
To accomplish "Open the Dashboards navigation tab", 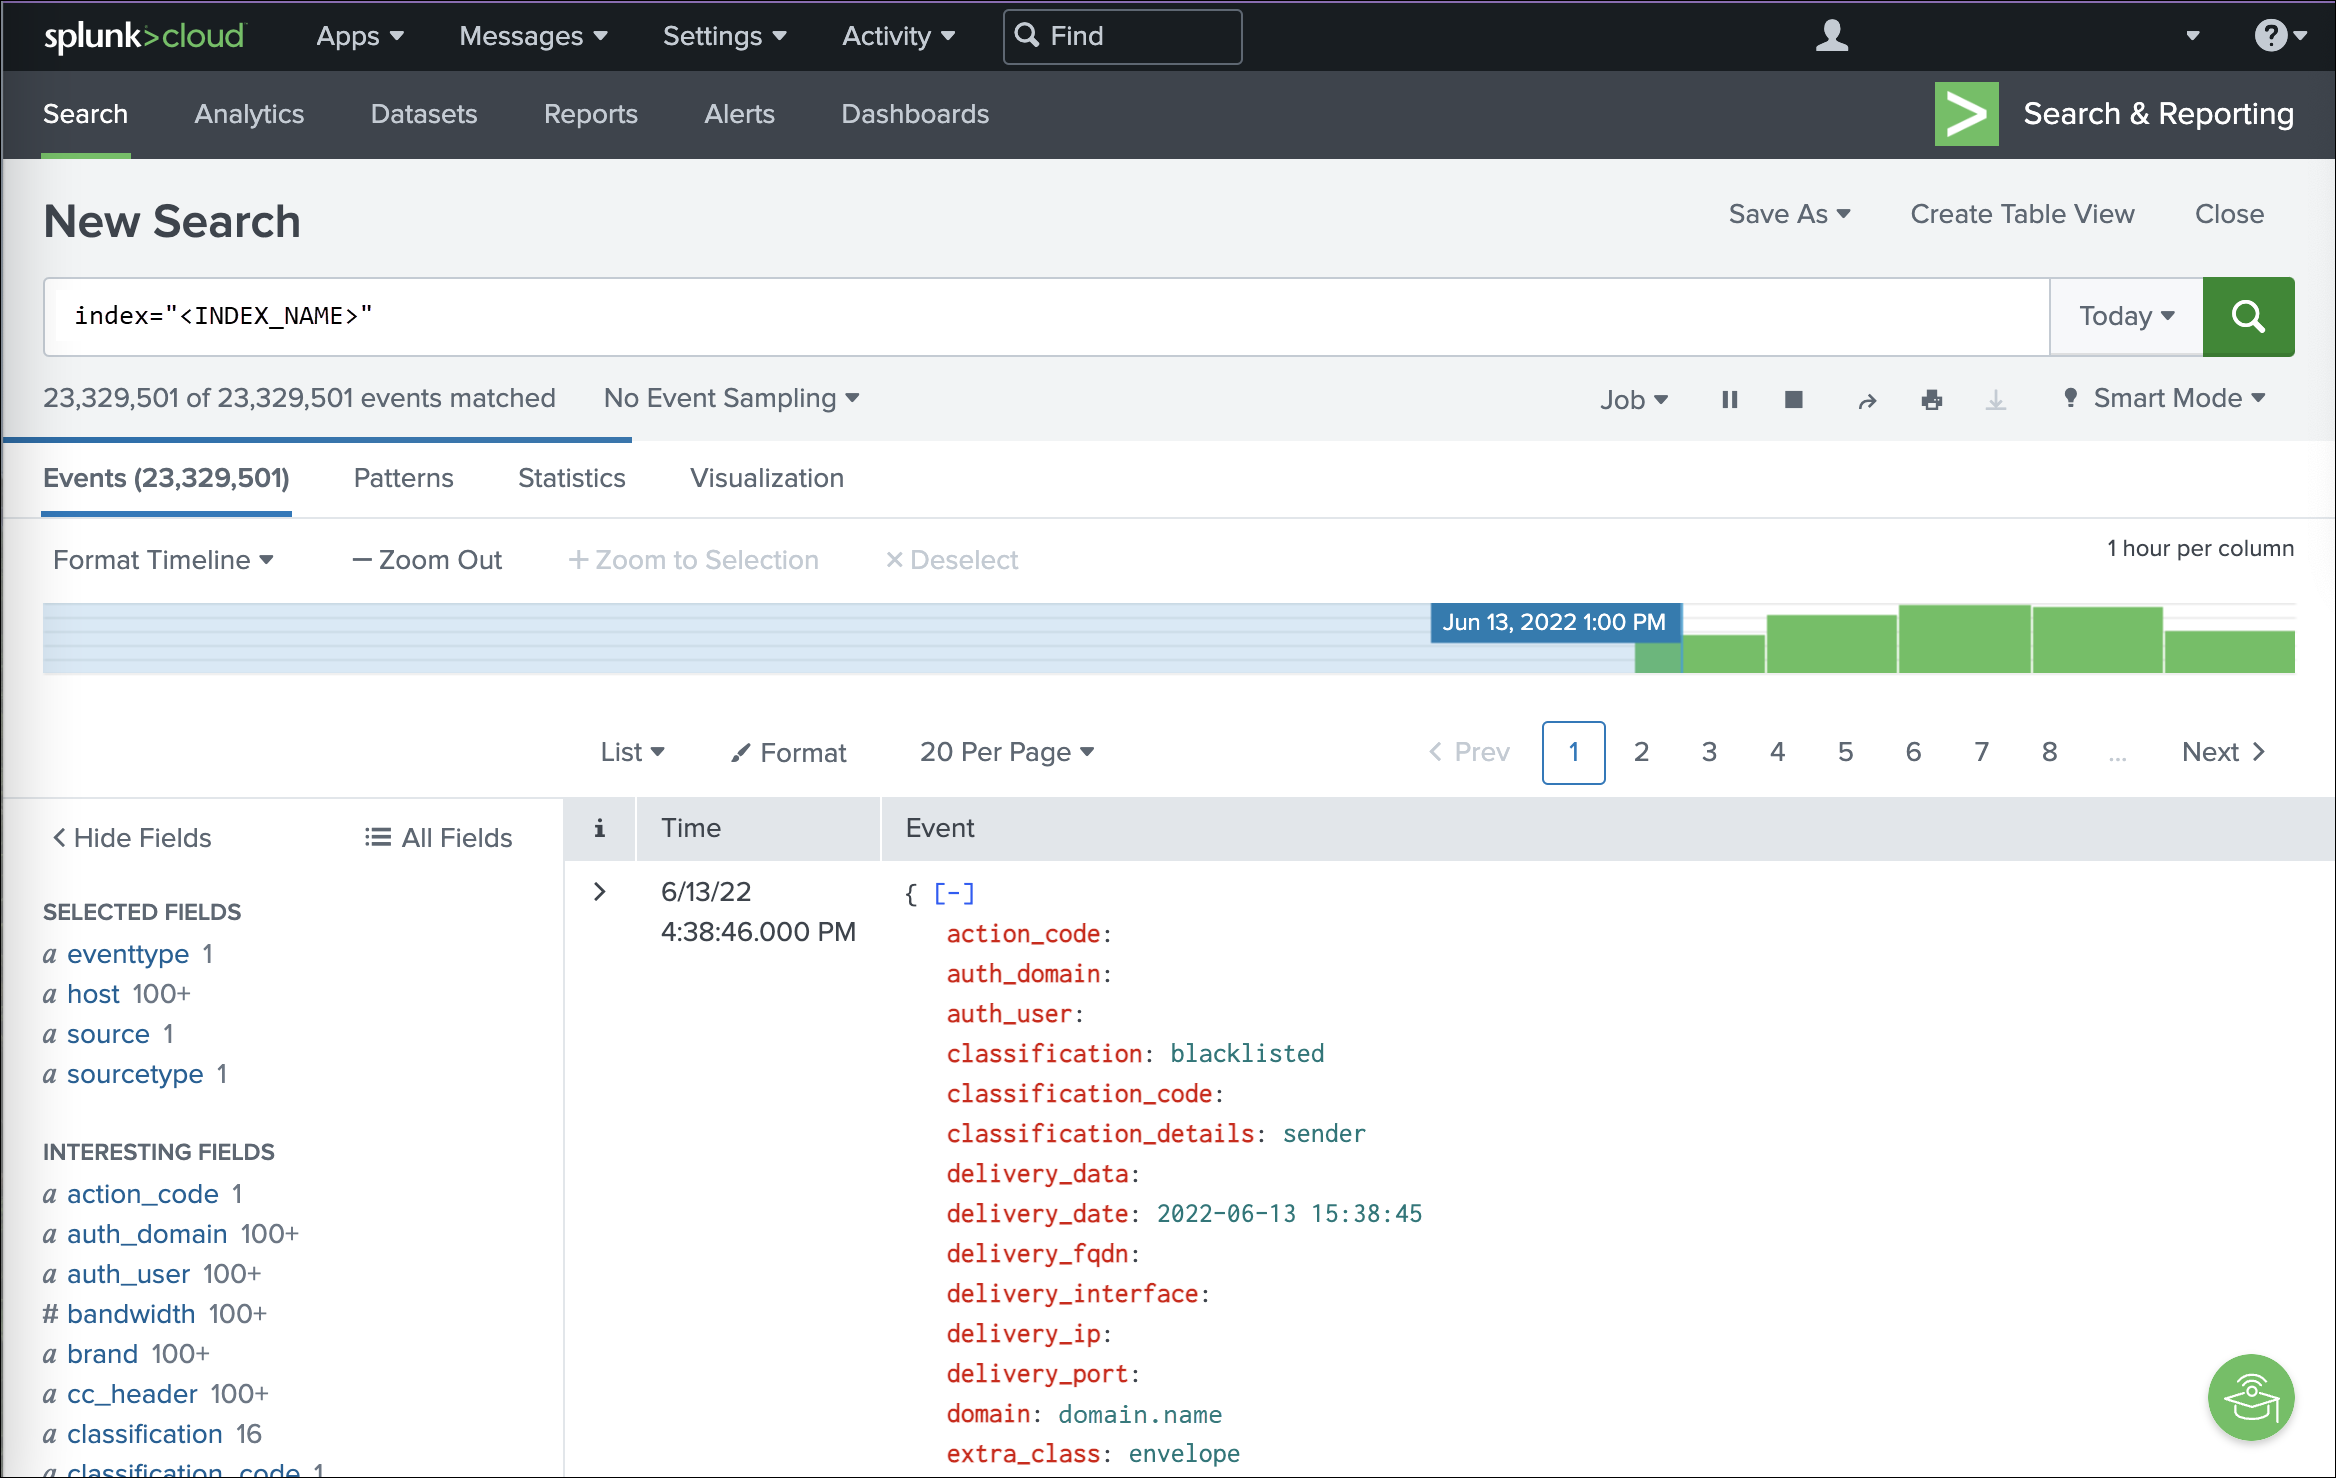I will (914, 114).
